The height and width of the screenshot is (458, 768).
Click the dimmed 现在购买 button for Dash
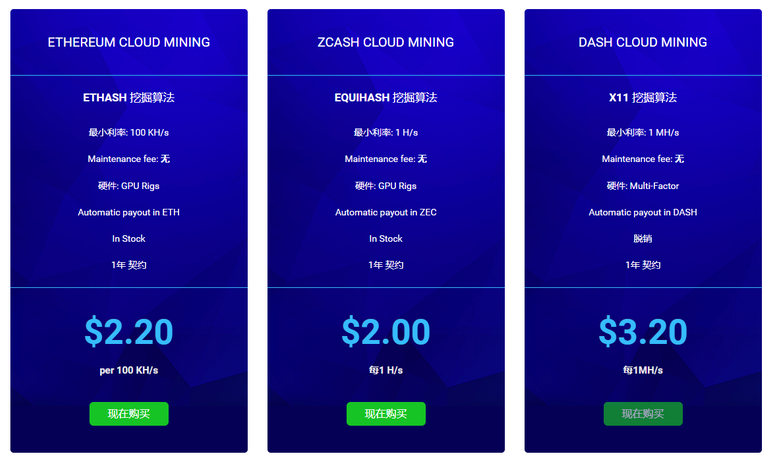tap(643, 414)
